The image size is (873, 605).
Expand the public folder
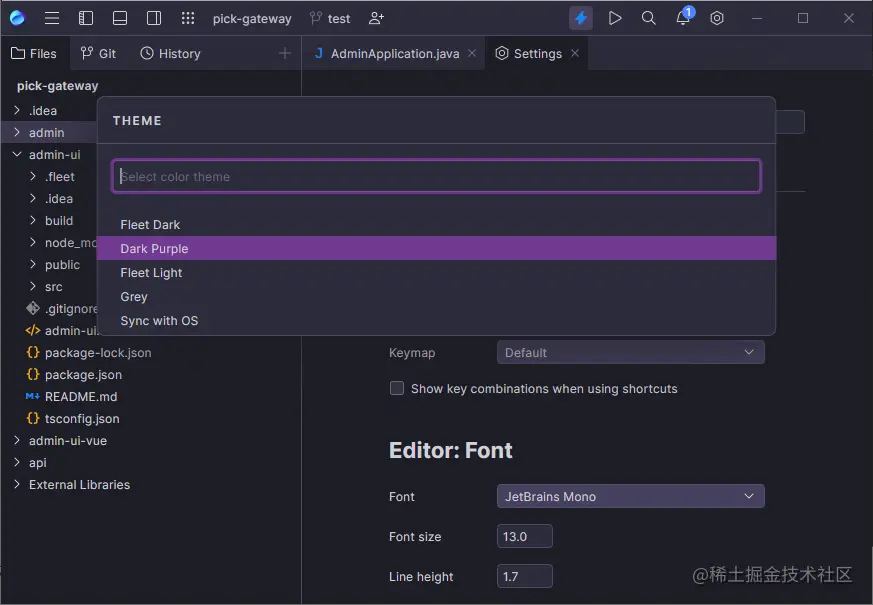pyautogui.click(x=33, y=264)
